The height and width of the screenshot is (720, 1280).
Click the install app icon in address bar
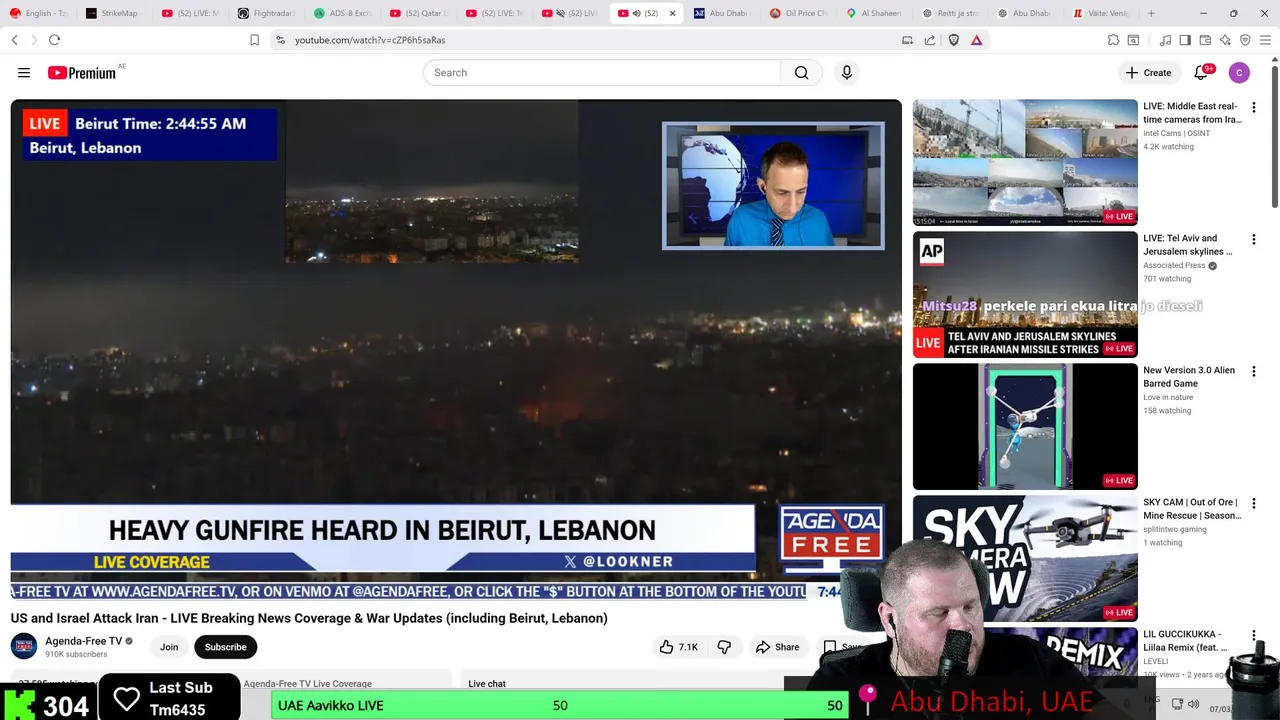point(907,40)
